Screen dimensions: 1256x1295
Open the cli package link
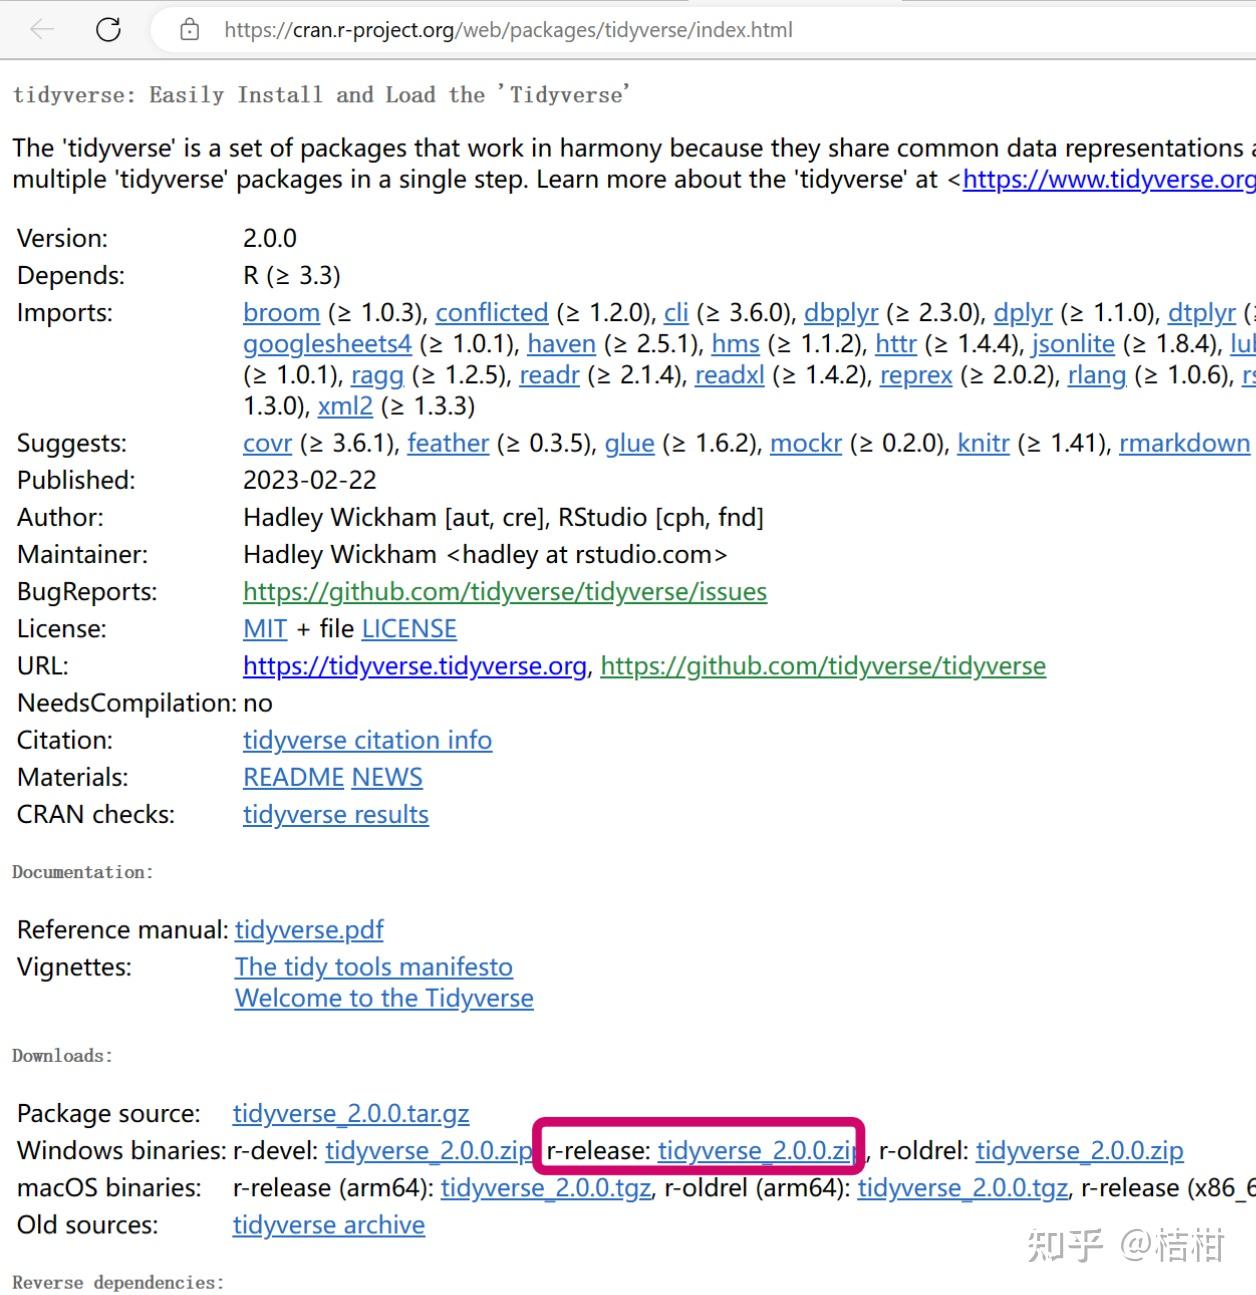coord(676,313)
